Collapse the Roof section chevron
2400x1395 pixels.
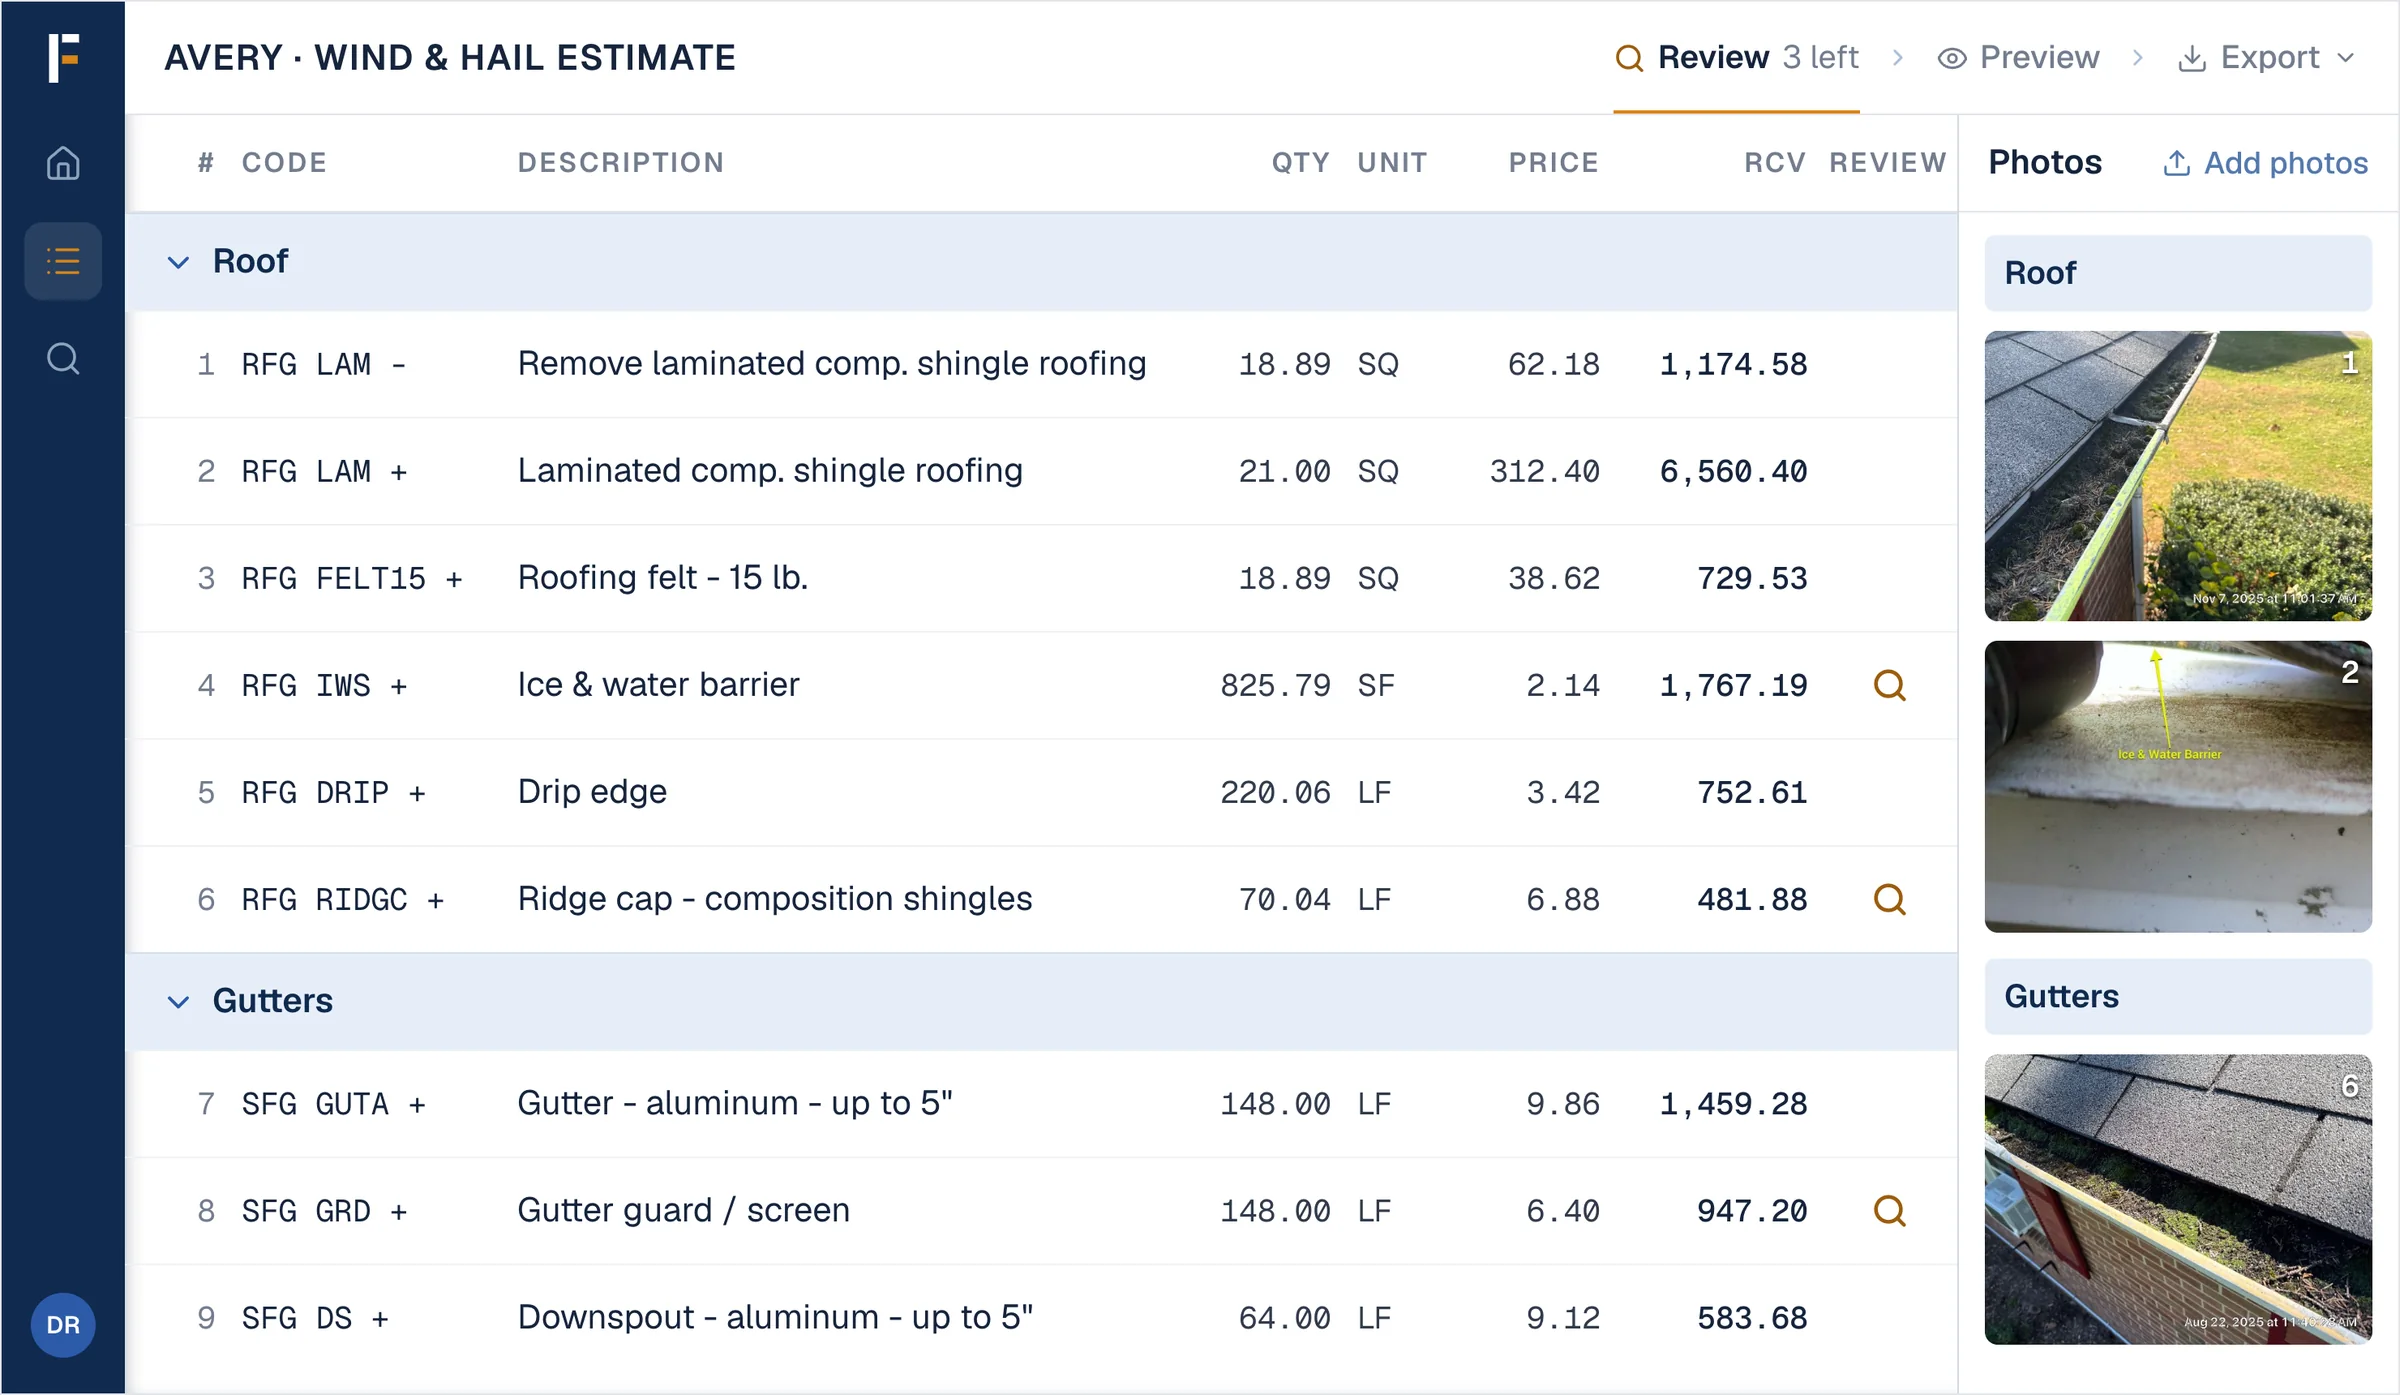(x=178, y=262)
